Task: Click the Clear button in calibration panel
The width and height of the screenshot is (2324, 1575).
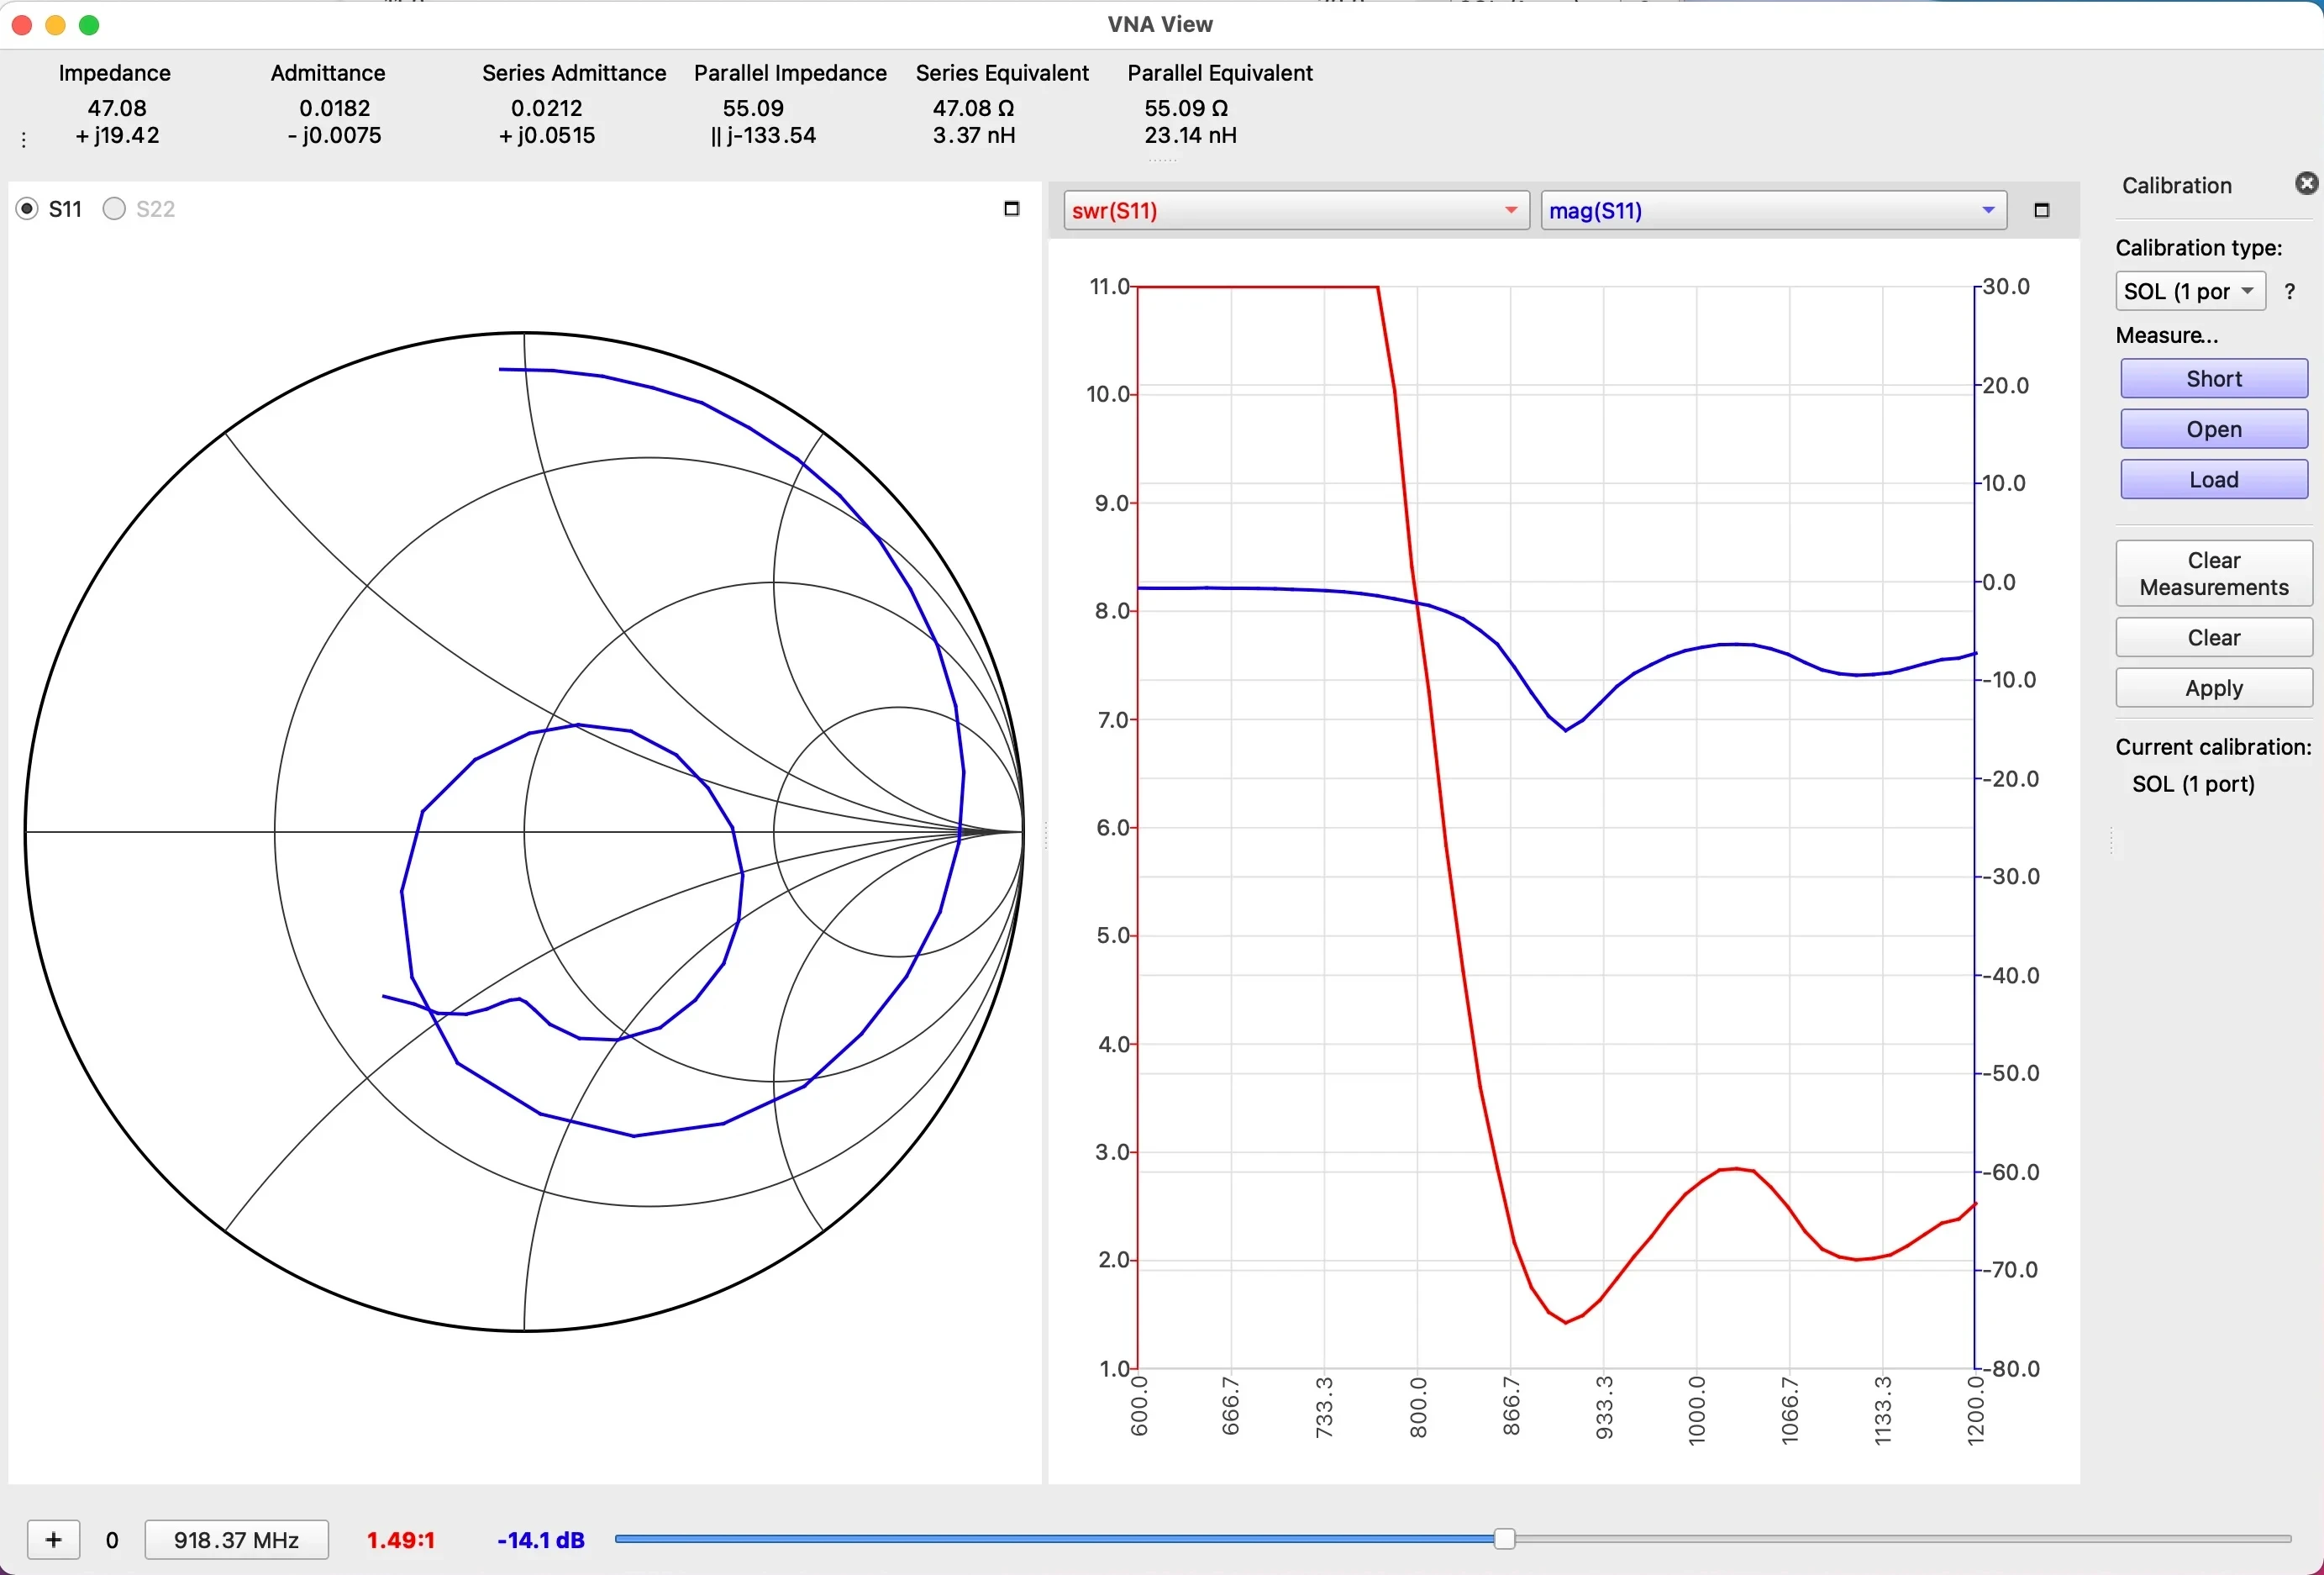Action: tap(2213, 638)
